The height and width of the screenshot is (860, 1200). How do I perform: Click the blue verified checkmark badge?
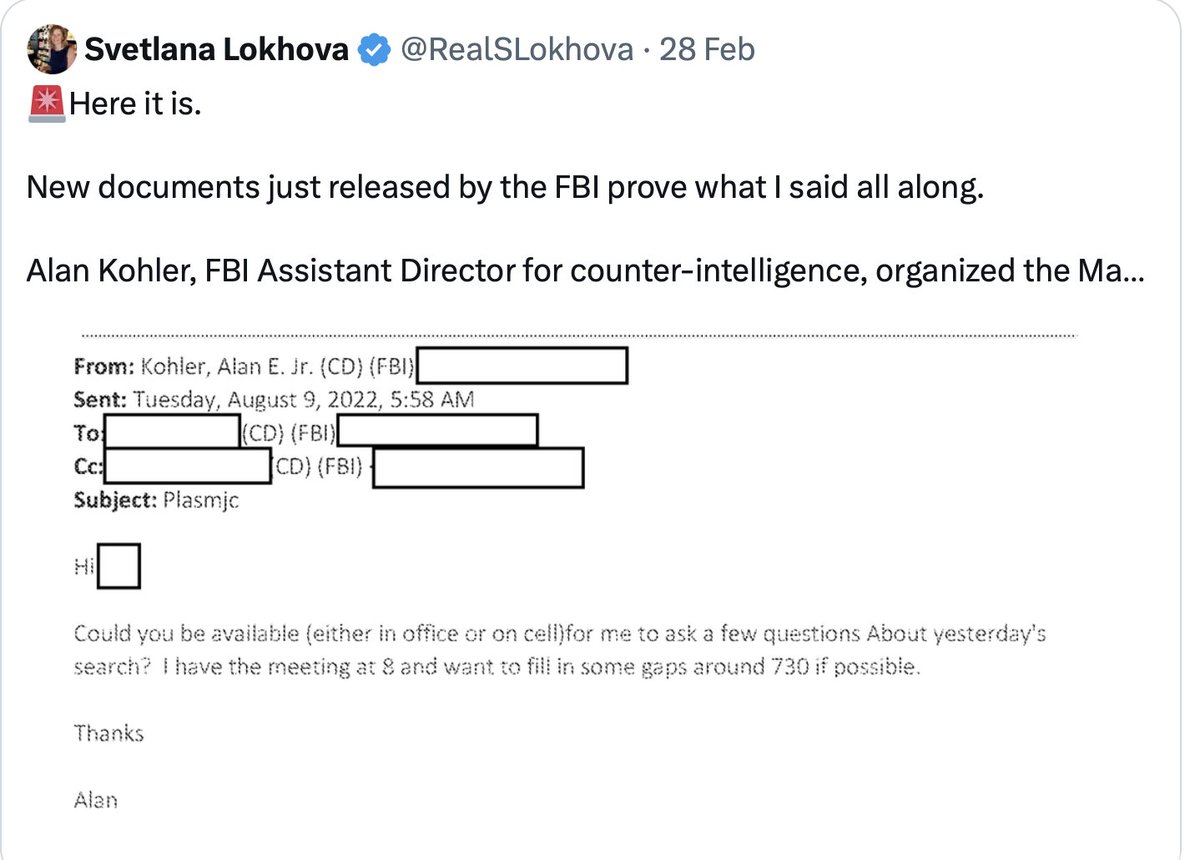374,49
